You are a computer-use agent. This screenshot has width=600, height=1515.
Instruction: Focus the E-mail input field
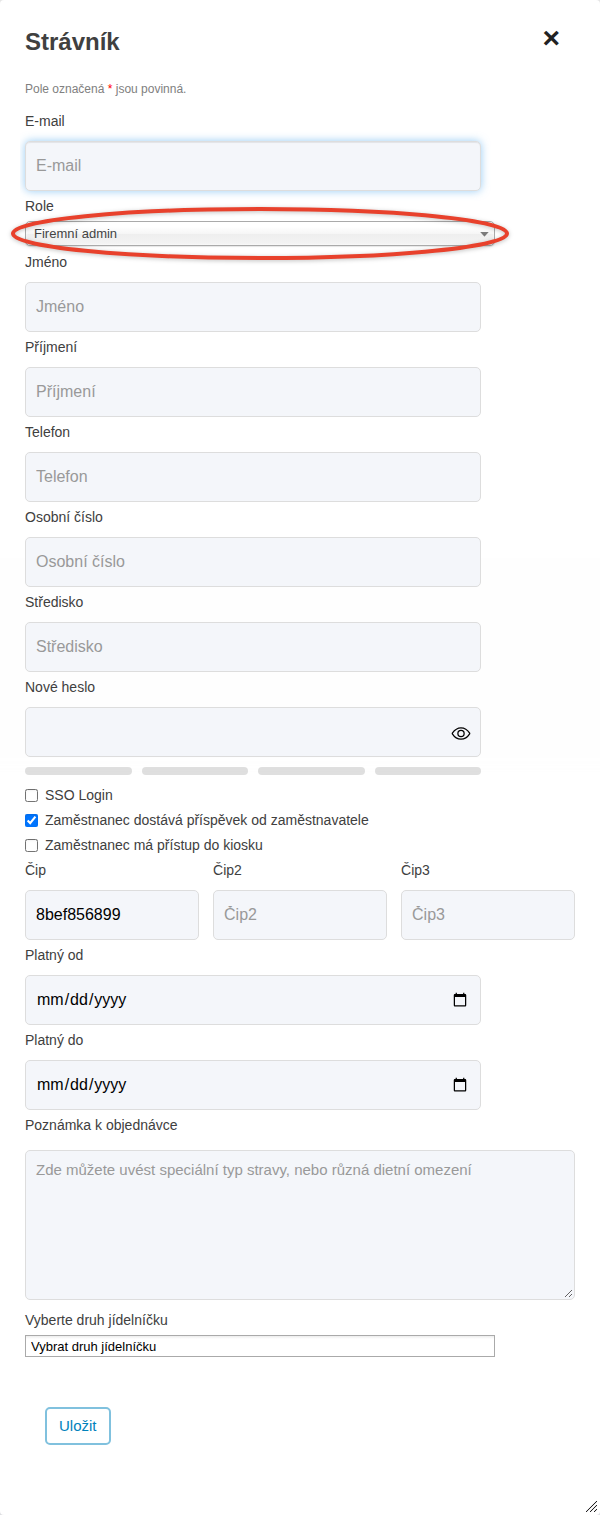pyautogui.click(x=253, y=166)
